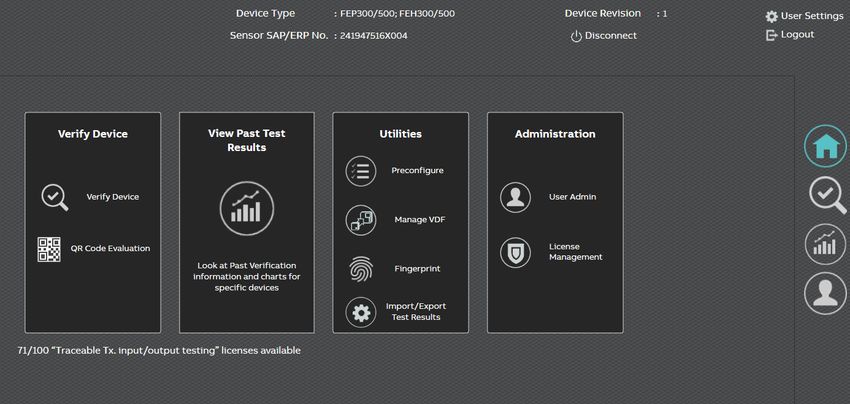Click the Device Type value FEP300/500; FEH300/500
The height and width of the screenshot is (404, 850).
click(397, 14)
